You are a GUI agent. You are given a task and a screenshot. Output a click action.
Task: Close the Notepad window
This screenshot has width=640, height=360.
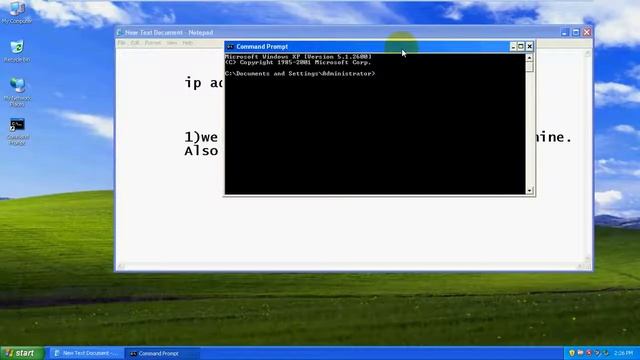587,32
